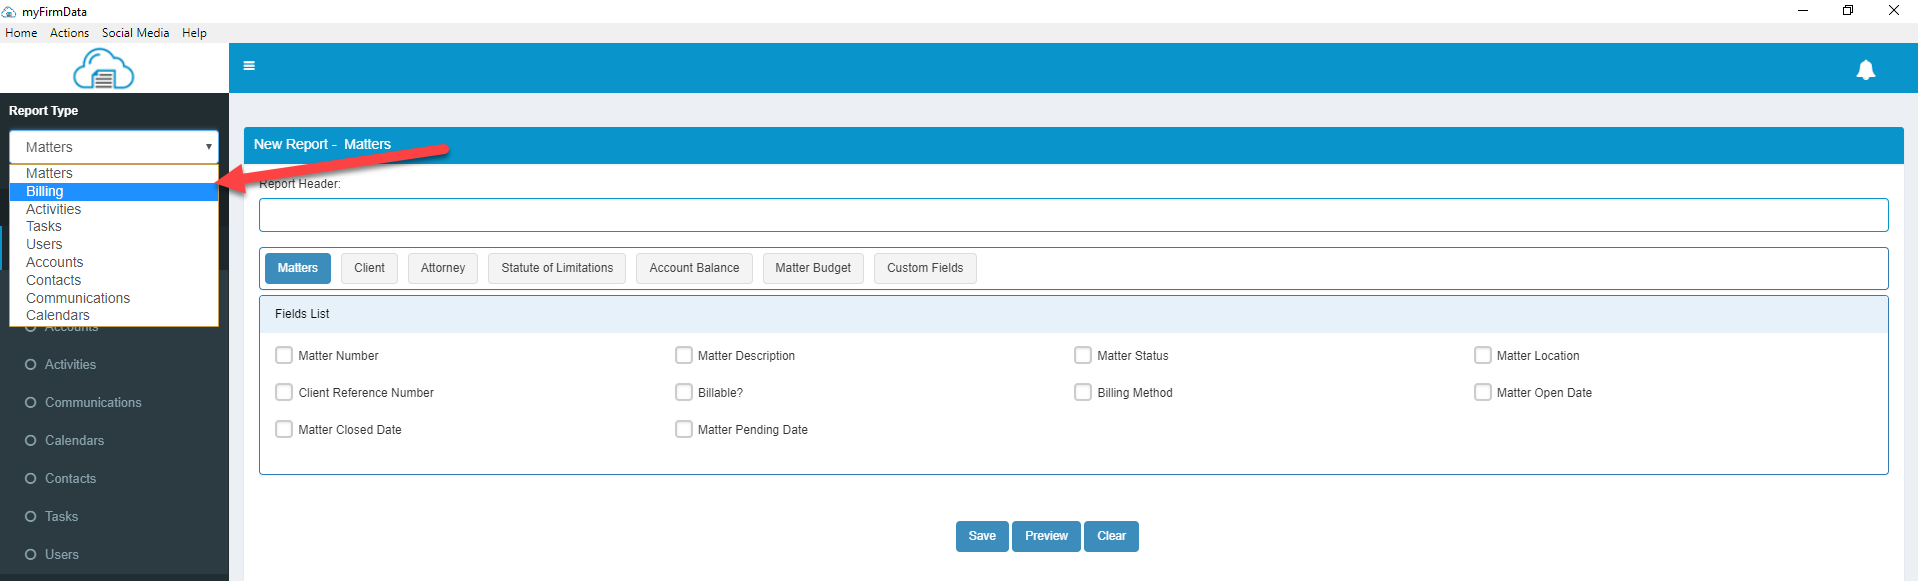Click the Users sidebar circle icon
Viewport: 1918px width, 581px height.
(31, 555)
